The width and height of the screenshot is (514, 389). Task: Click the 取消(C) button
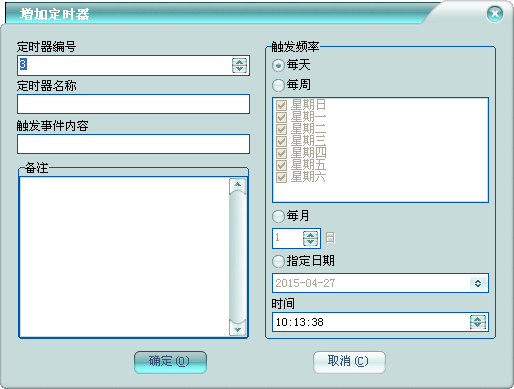[349, 362]
